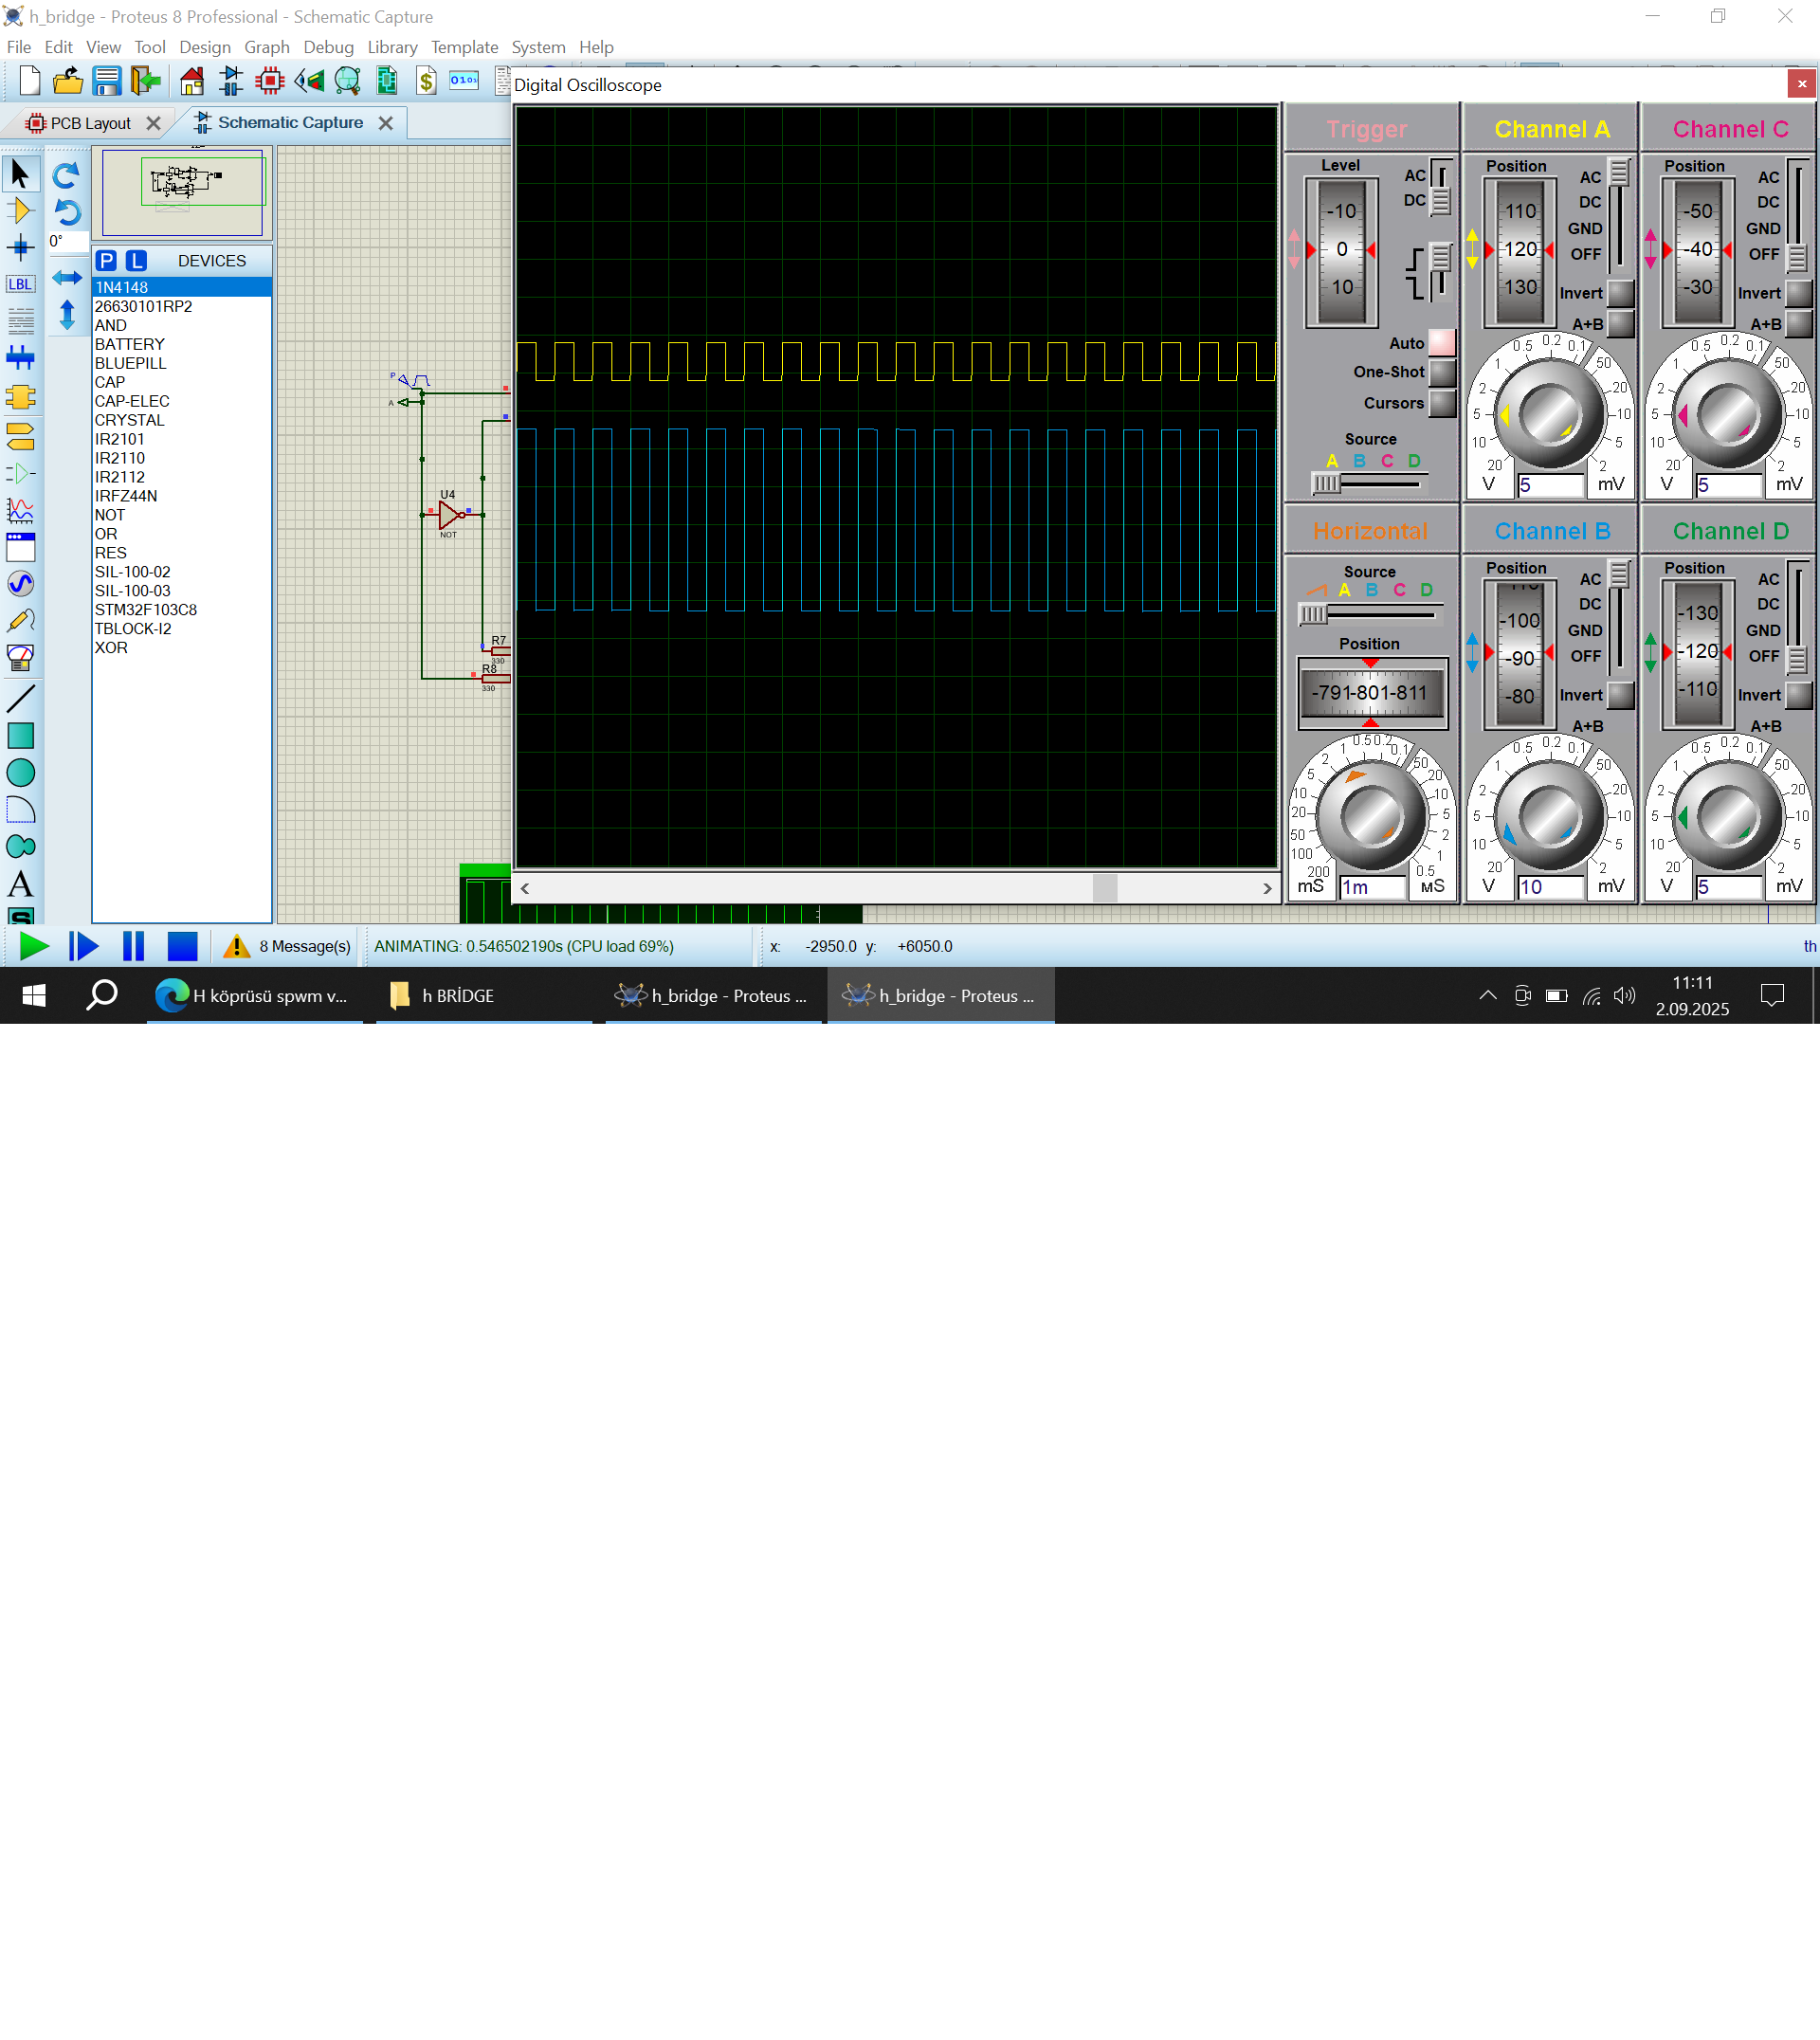Open PCB Layout via the red chip toolbar icon
Image resolution: width=1820 pixels, height=2040 pixels.
(x=270, y=80)
